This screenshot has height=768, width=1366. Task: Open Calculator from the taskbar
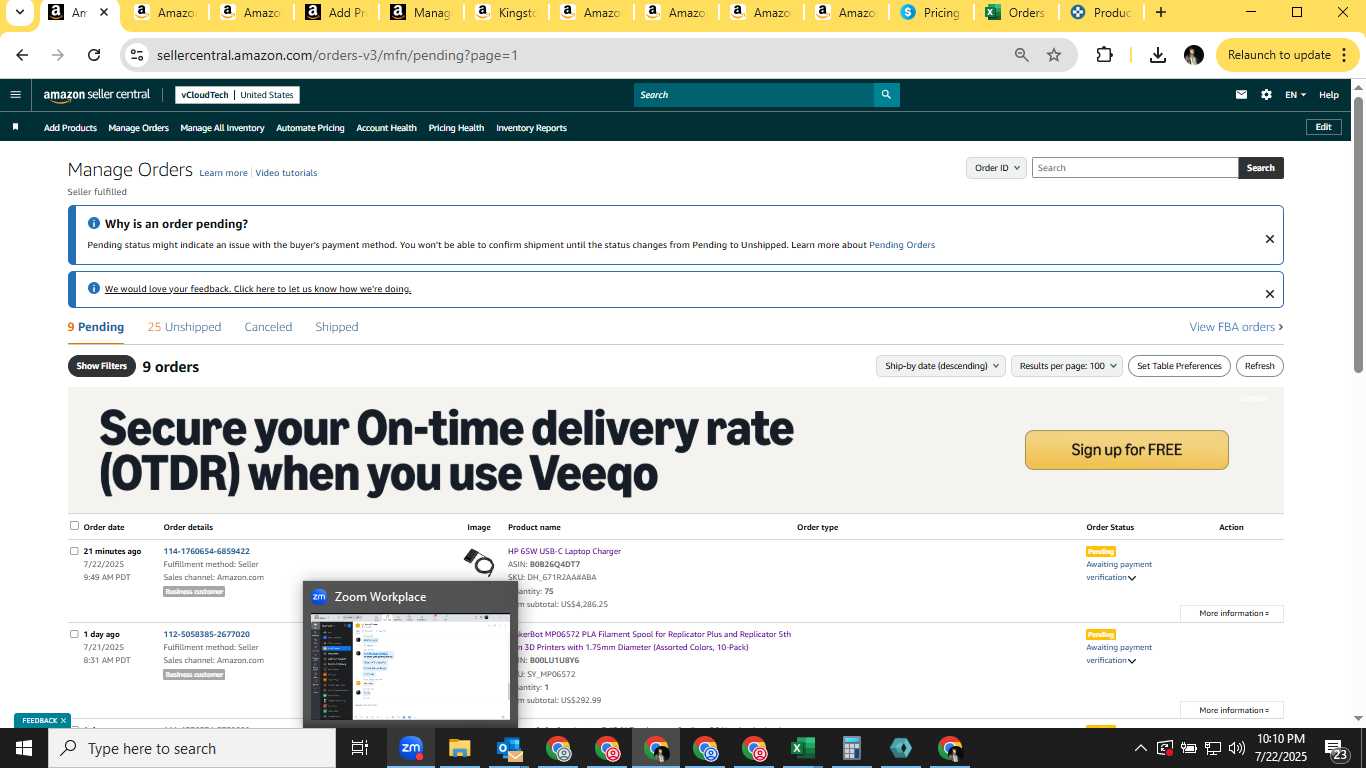coord(852,748)
